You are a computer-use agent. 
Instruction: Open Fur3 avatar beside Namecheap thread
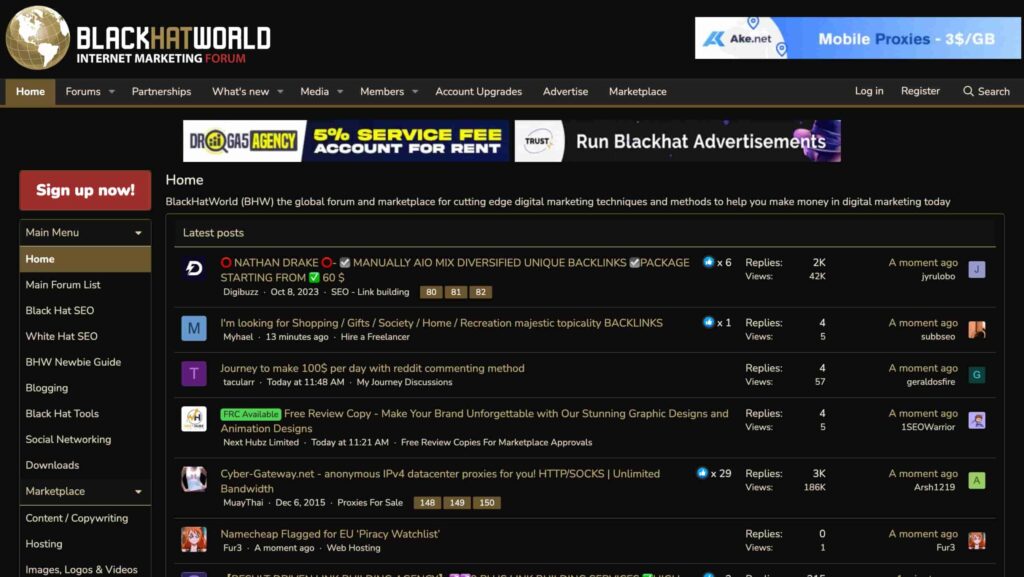click(194, 539)
